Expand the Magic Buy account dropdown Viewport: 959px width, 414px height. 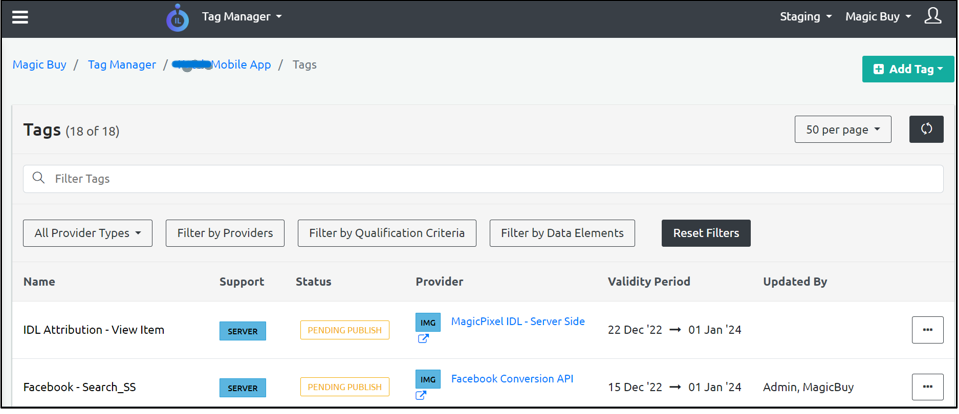[878, 17]
